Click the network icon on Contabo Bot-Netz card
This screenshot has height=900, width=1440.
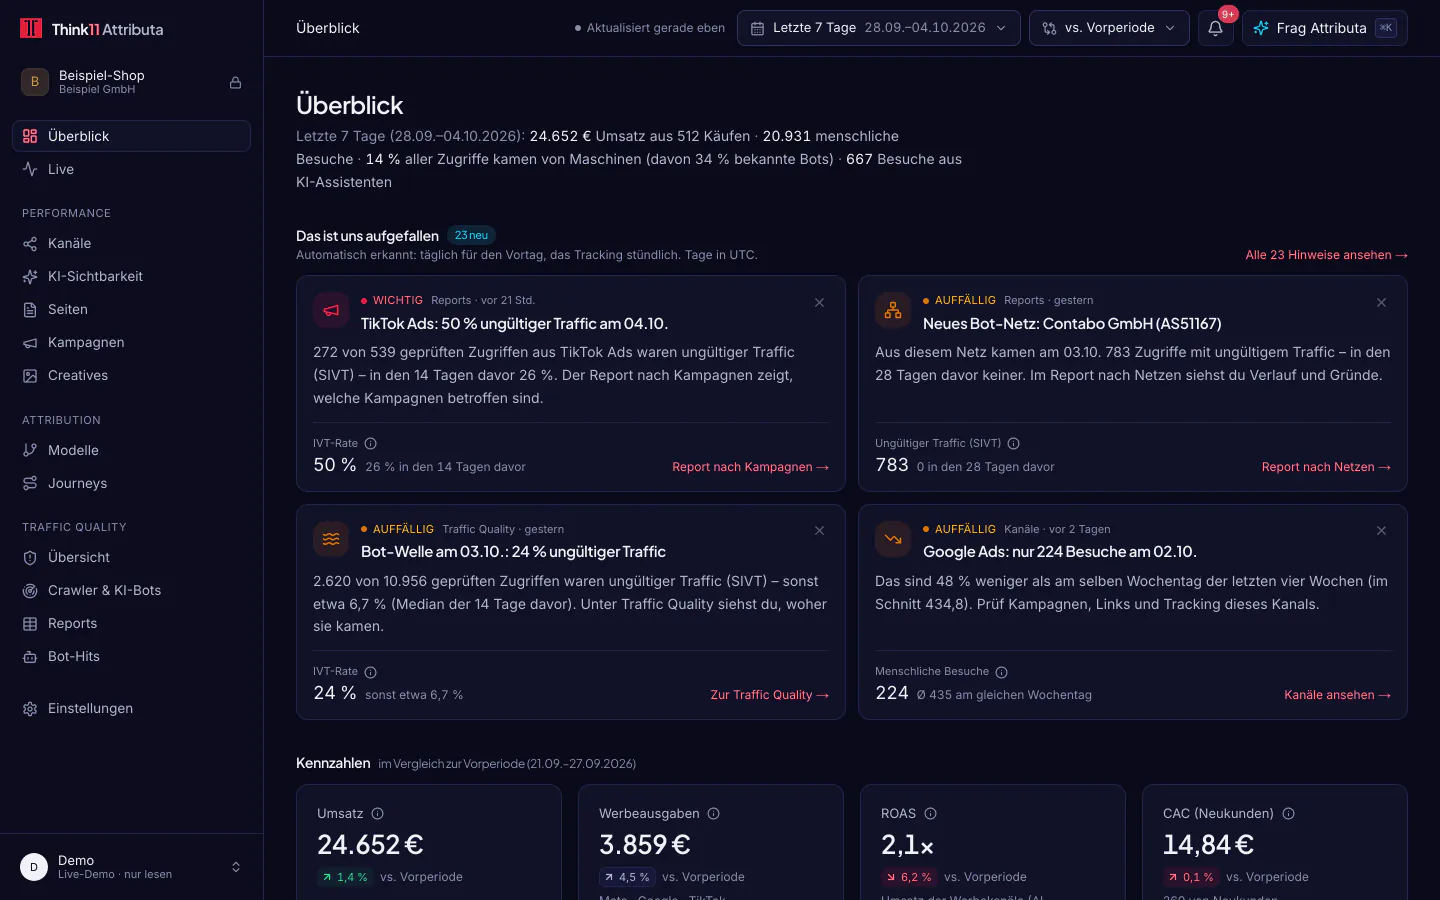(893, 310)
